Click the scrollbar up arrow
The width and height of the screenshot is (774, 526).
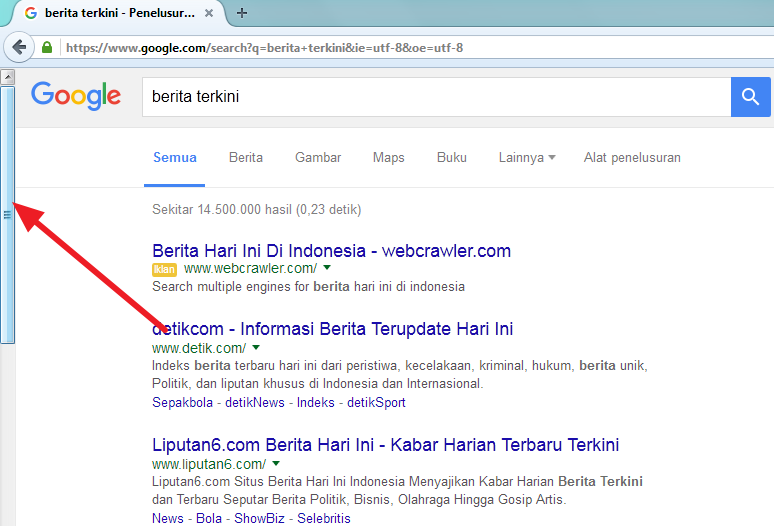point(7,77)
